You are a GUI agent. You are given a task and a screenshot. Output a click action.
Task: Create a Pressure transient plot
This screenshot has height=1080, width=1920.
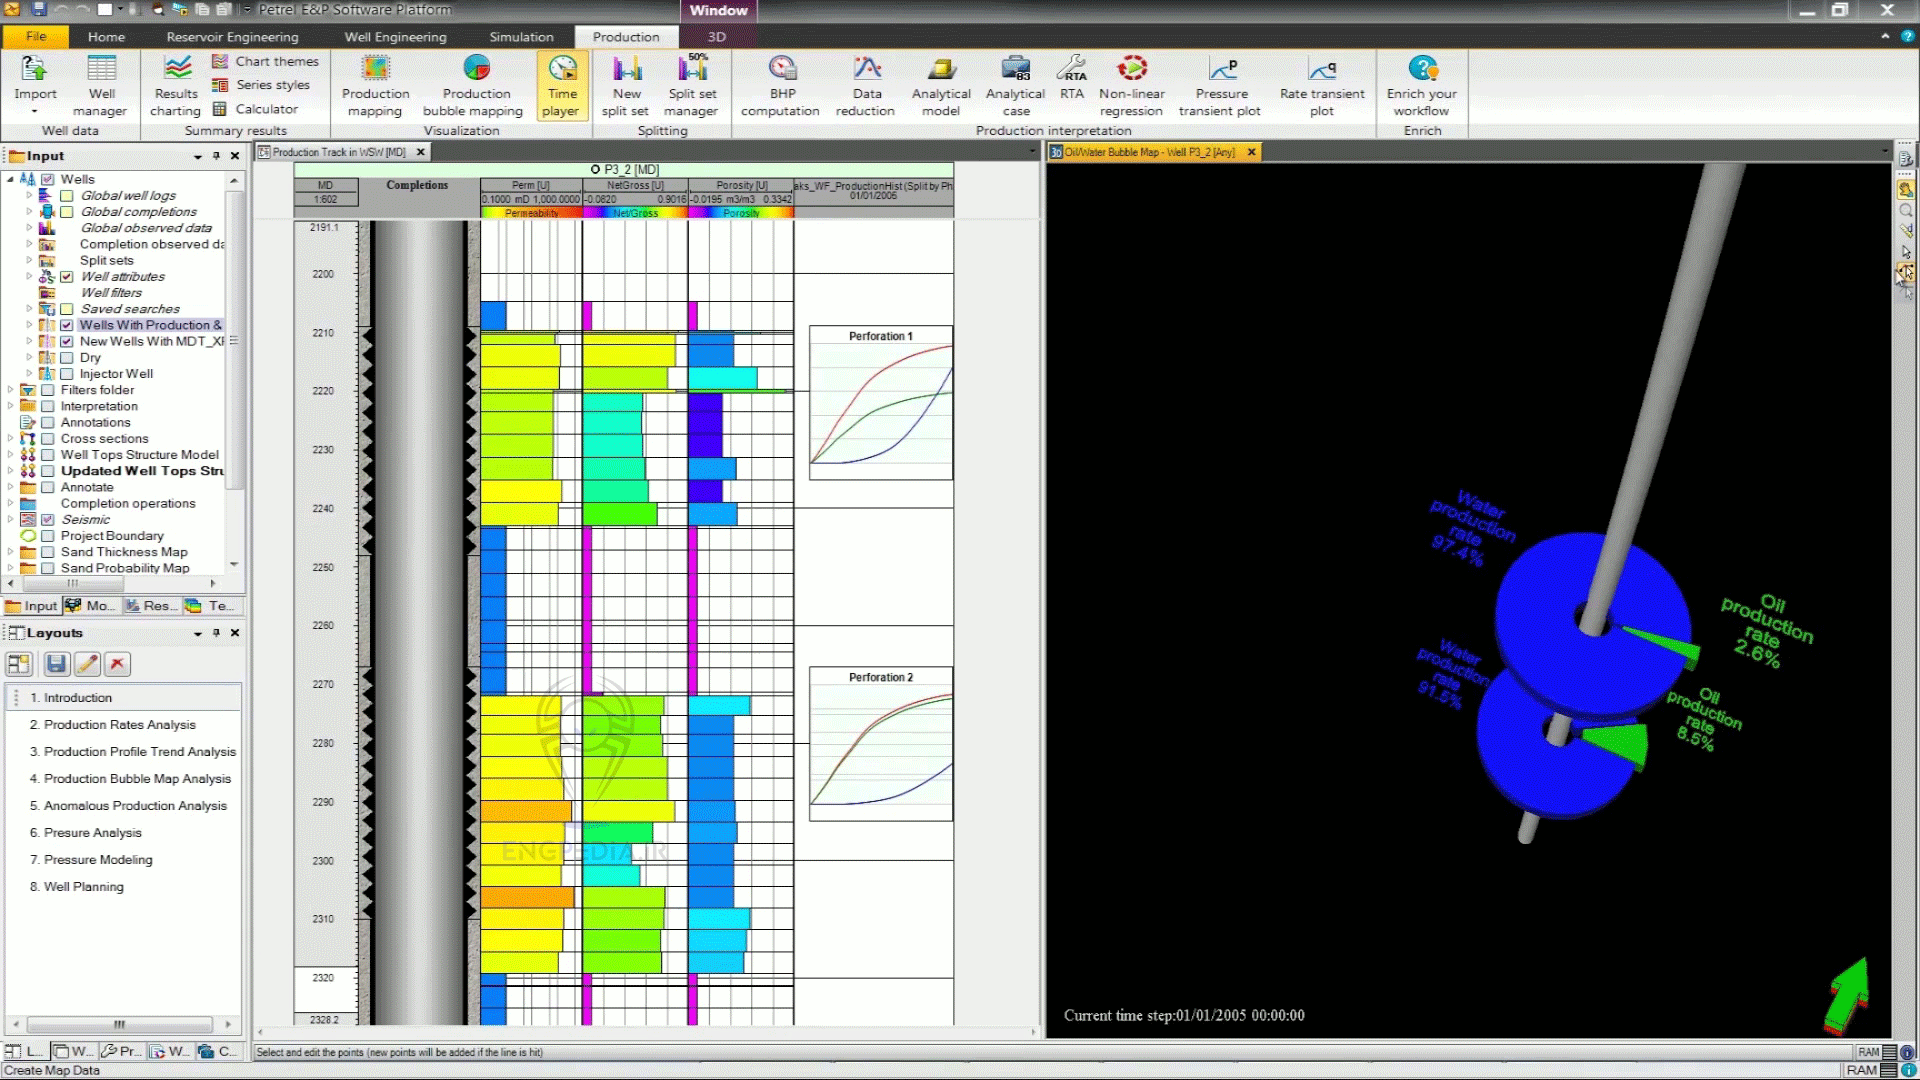coord(1221,85)
